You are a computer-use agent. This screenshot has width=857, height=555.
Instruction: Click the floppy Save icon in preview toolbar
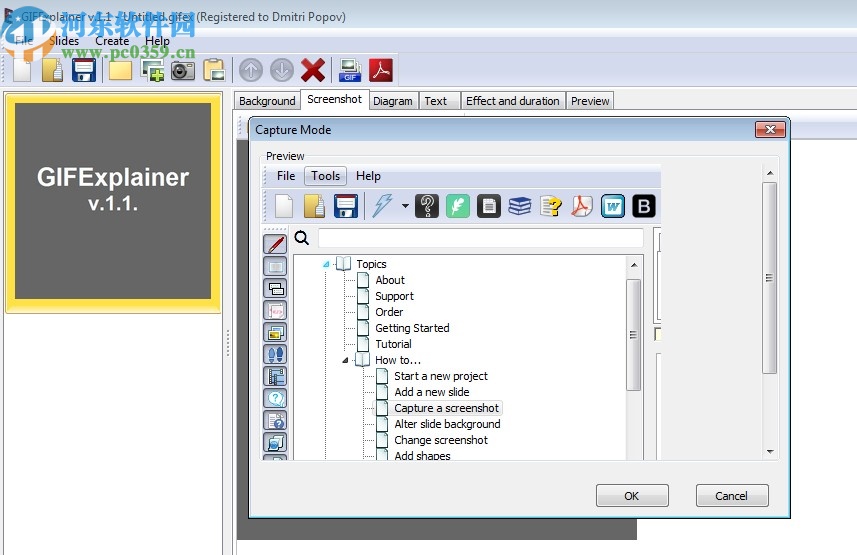346,206
